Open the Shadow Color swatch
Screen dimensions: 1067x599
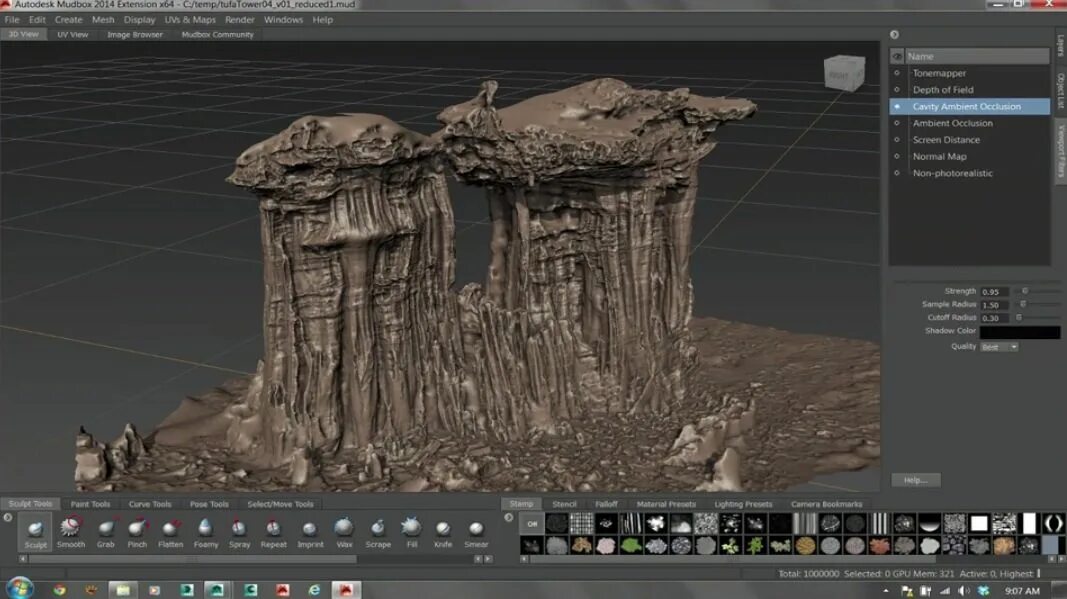(x=1019, y=332)
